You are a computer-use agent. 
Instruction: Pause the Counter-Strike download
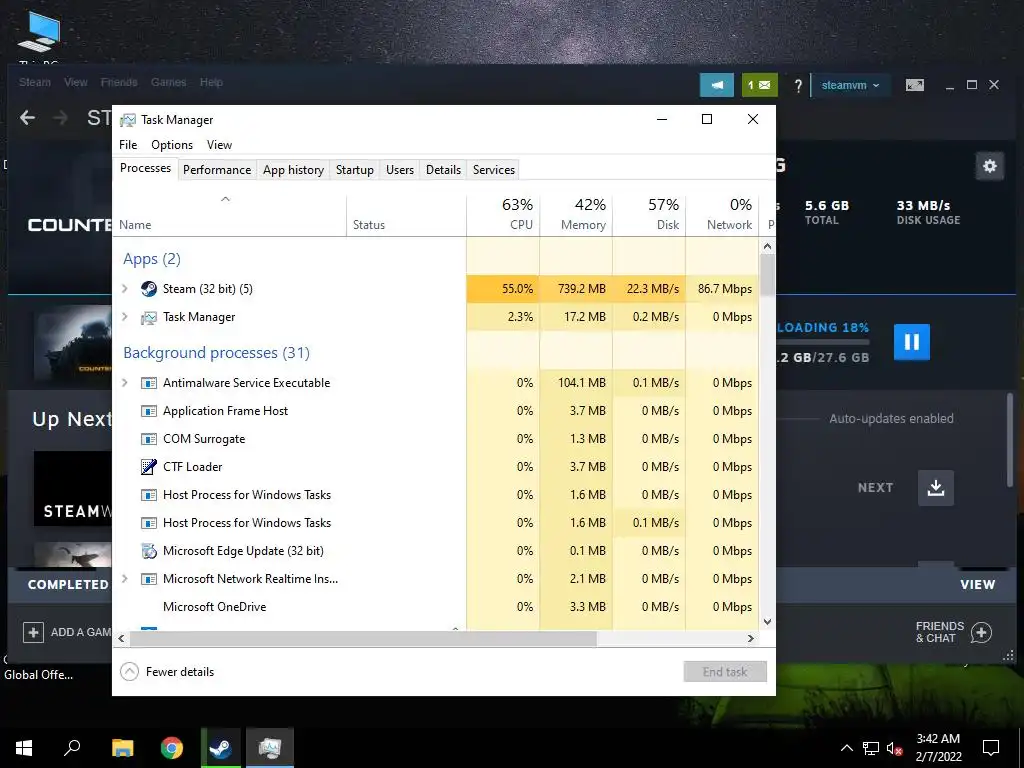click(x=912, y=342)
